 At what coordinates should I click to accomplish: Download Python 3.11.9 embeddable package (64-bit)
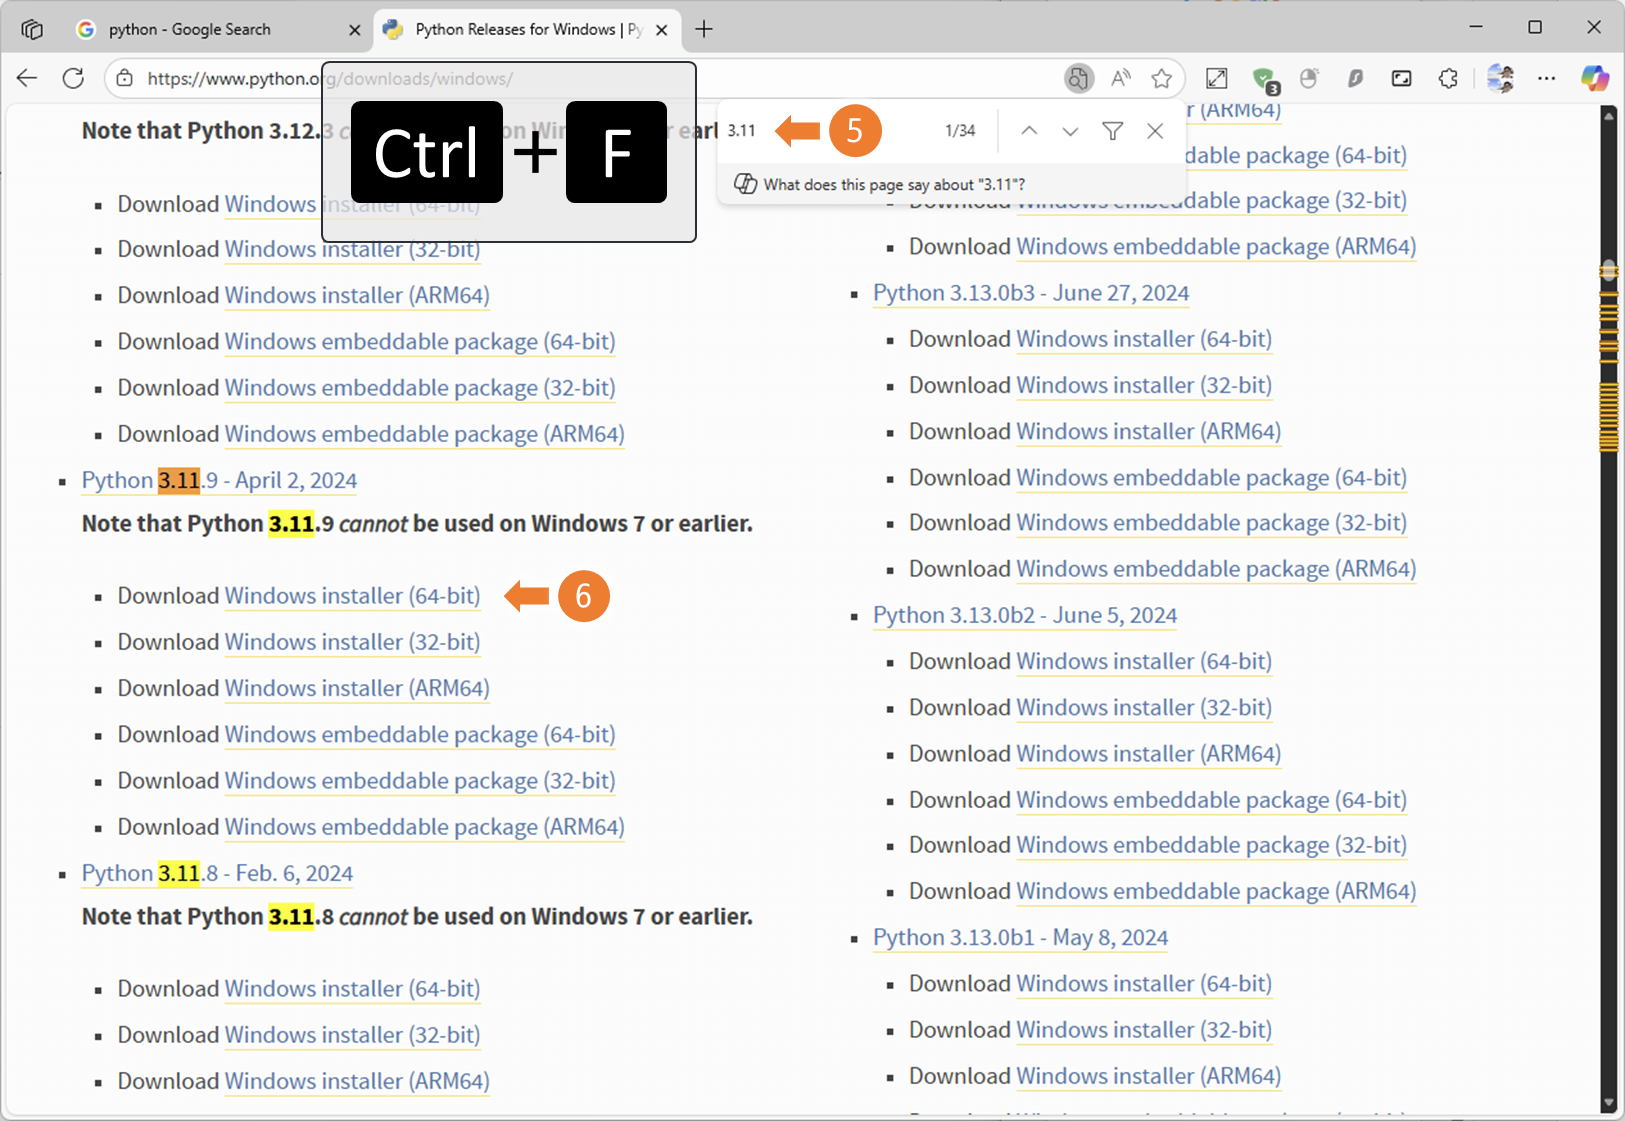[420, 734]
